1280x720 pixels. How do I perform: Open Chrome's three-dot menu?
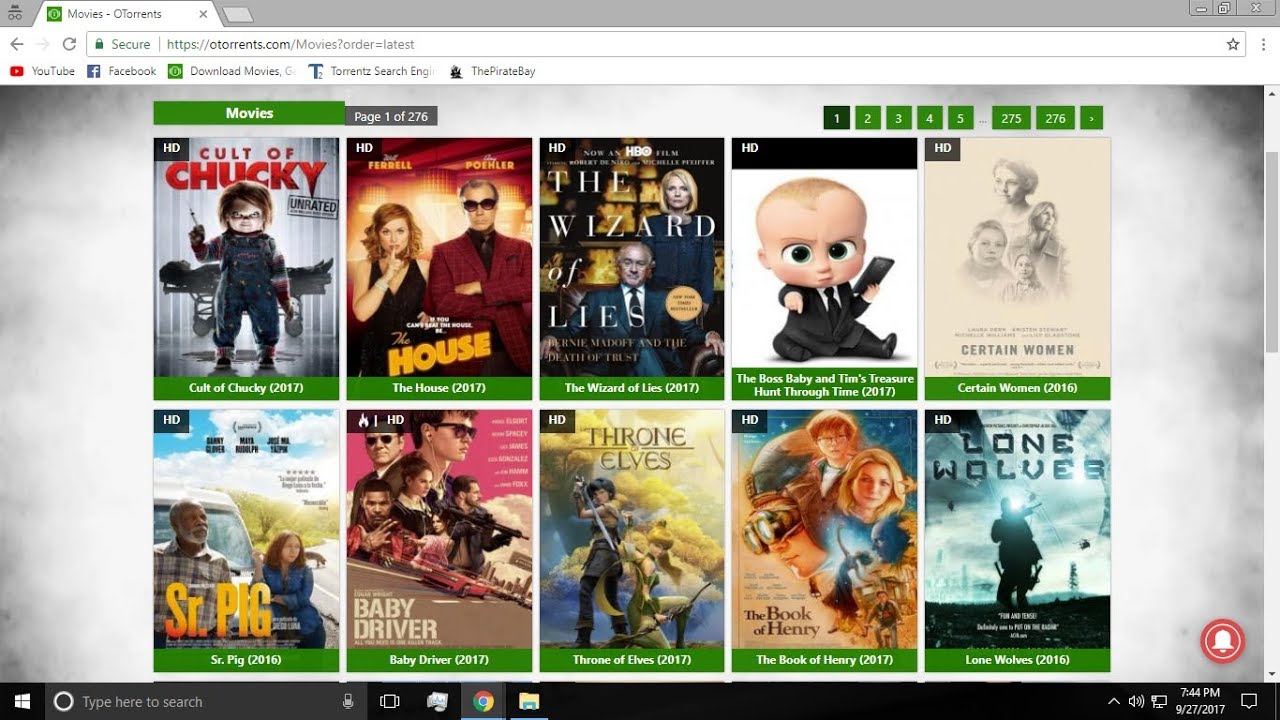tap(1263, 44)
